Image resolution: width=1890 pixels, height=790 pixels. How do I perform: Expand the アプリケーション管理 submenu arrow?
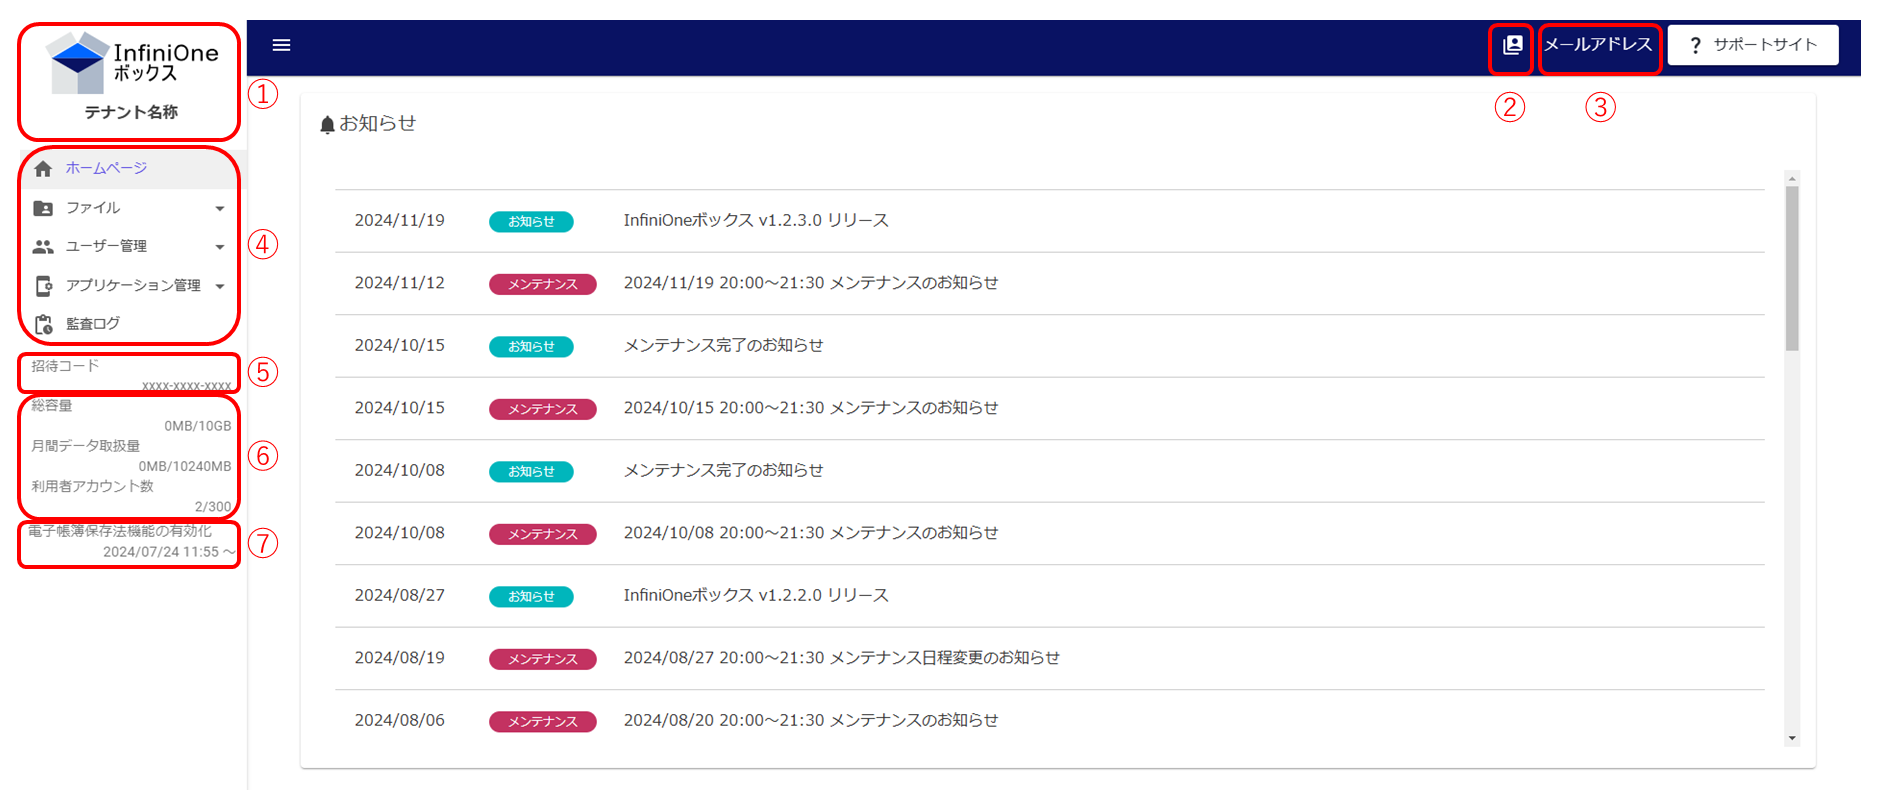coord(220,286)
